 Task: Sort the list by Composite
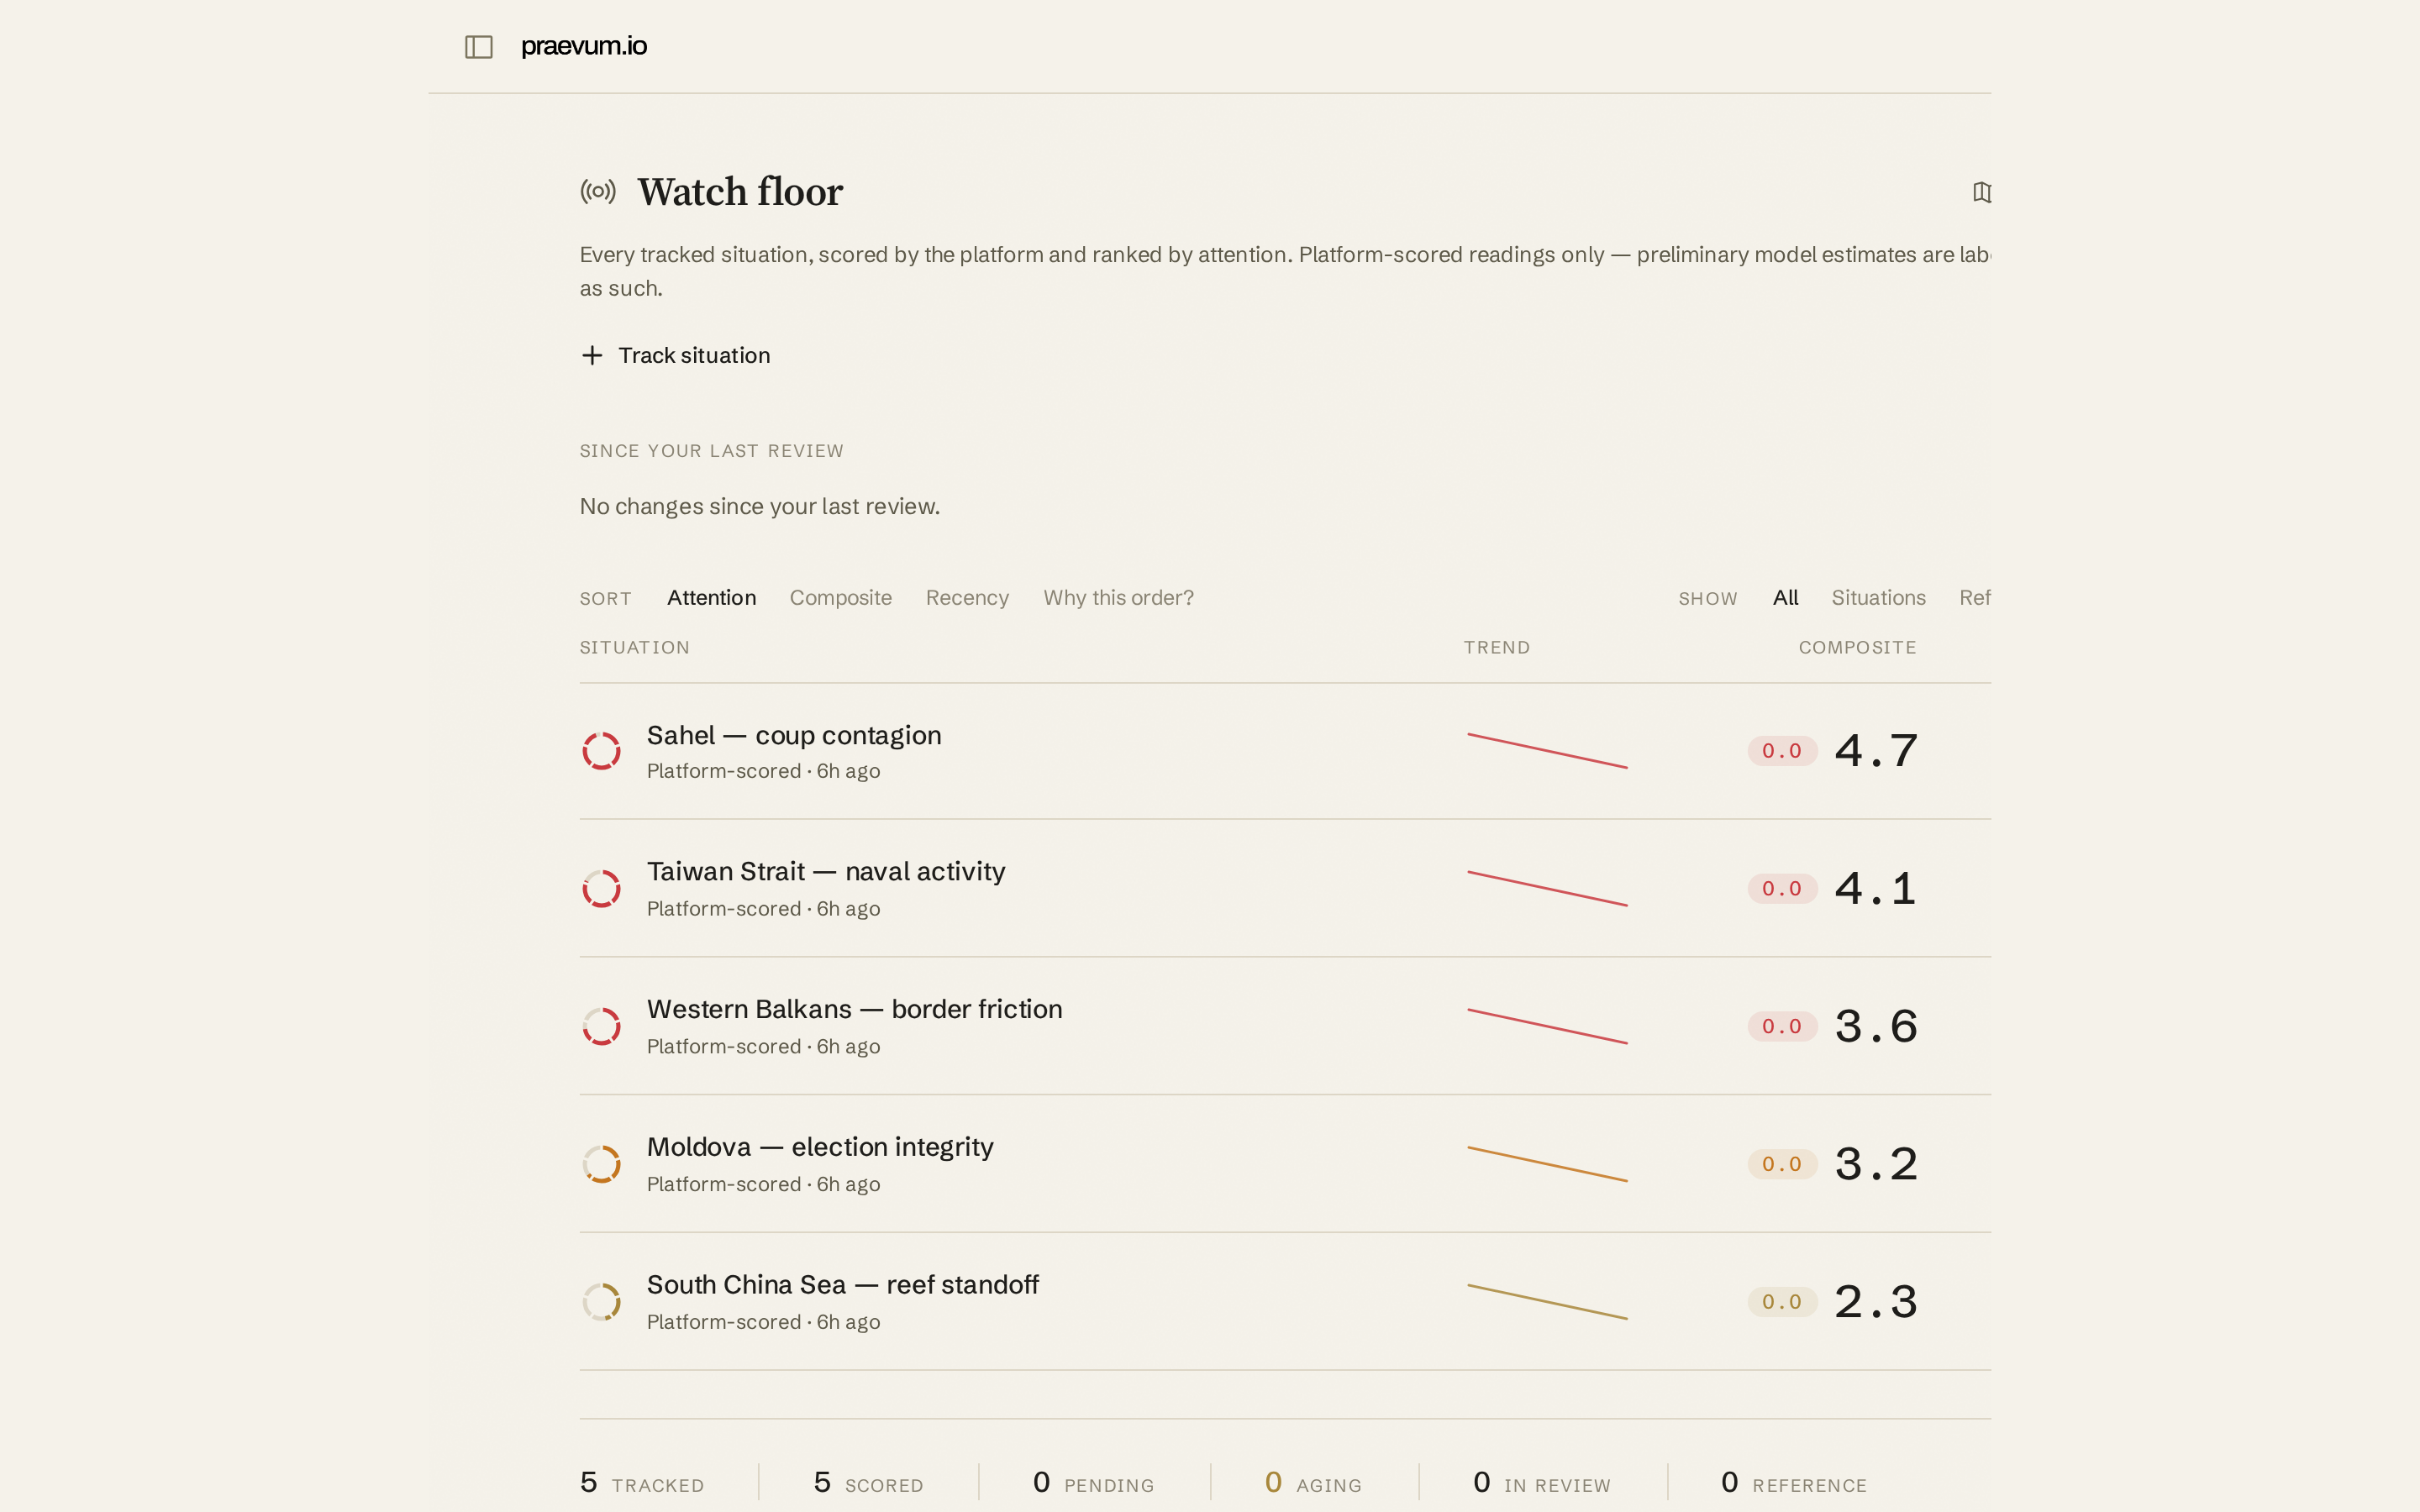click(840, 598)
